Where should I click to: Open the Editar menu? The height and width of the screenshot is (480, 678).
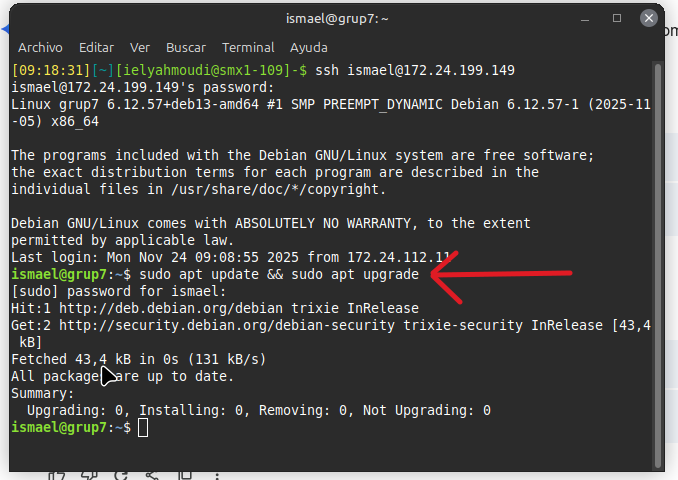tap(96, 47)
